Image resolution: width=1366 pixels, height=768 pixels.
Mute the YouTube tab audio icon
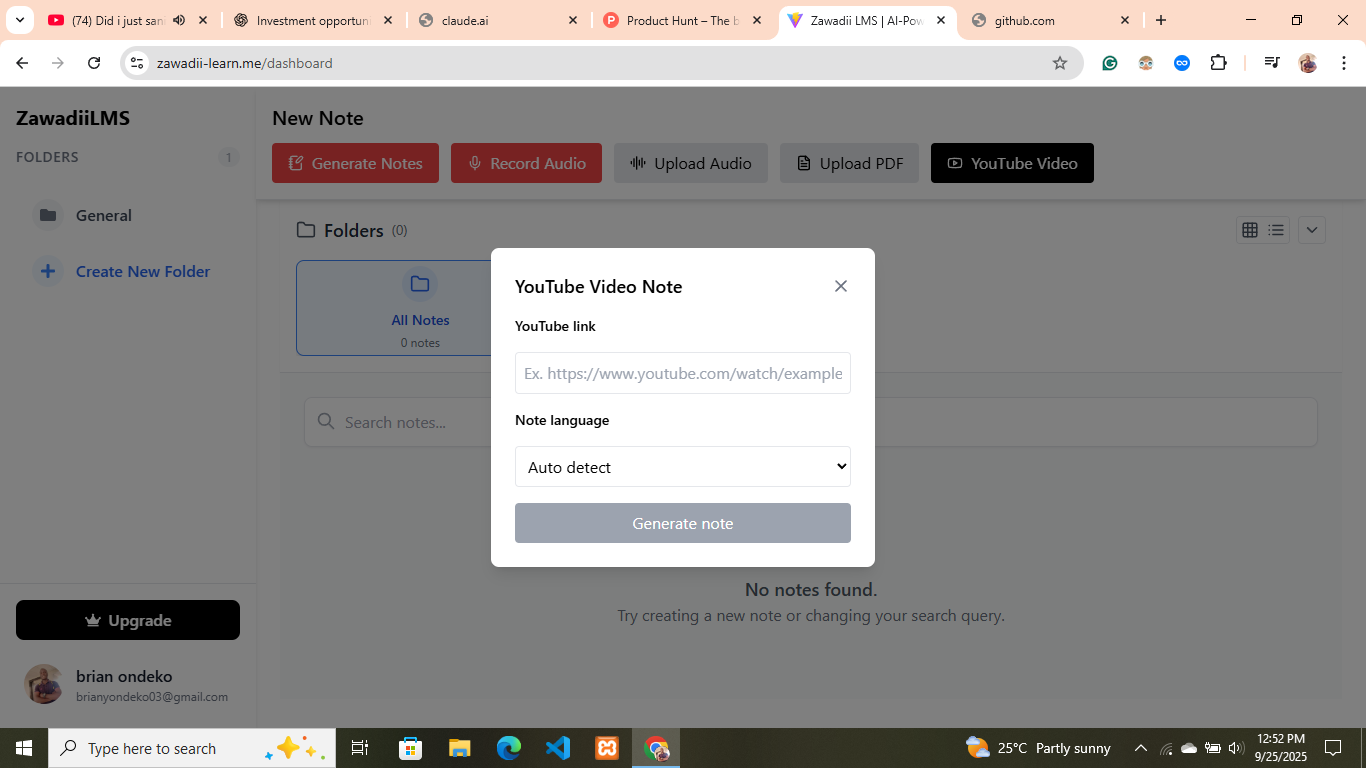(179, 20)
